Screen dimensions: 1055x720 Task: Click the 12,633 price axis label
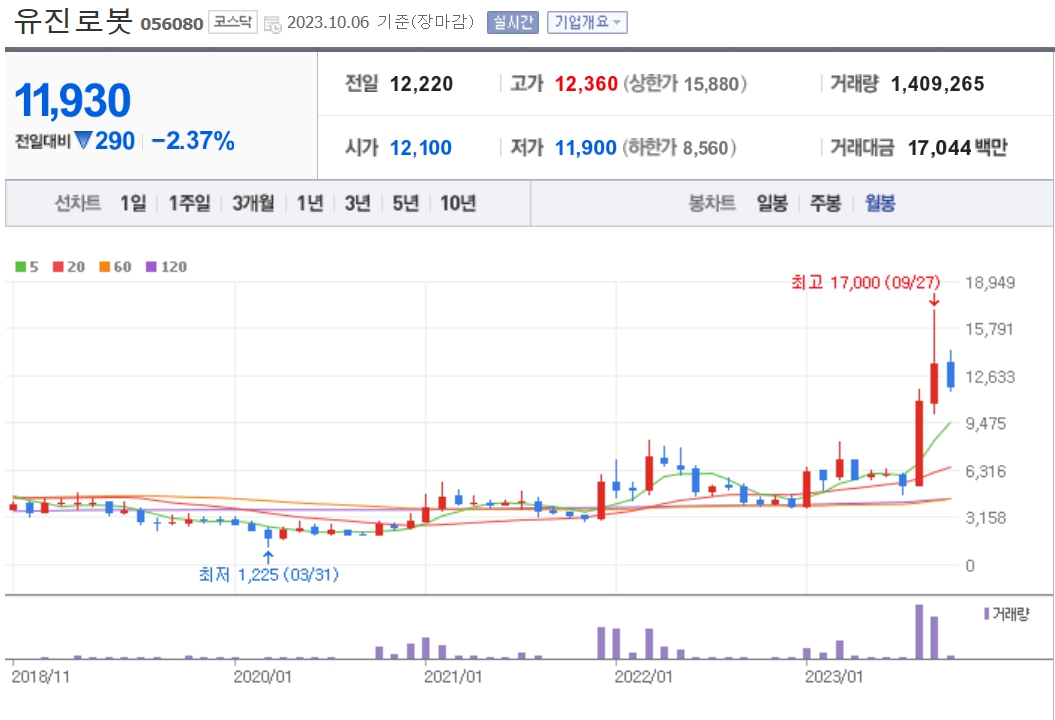[990, 377]
